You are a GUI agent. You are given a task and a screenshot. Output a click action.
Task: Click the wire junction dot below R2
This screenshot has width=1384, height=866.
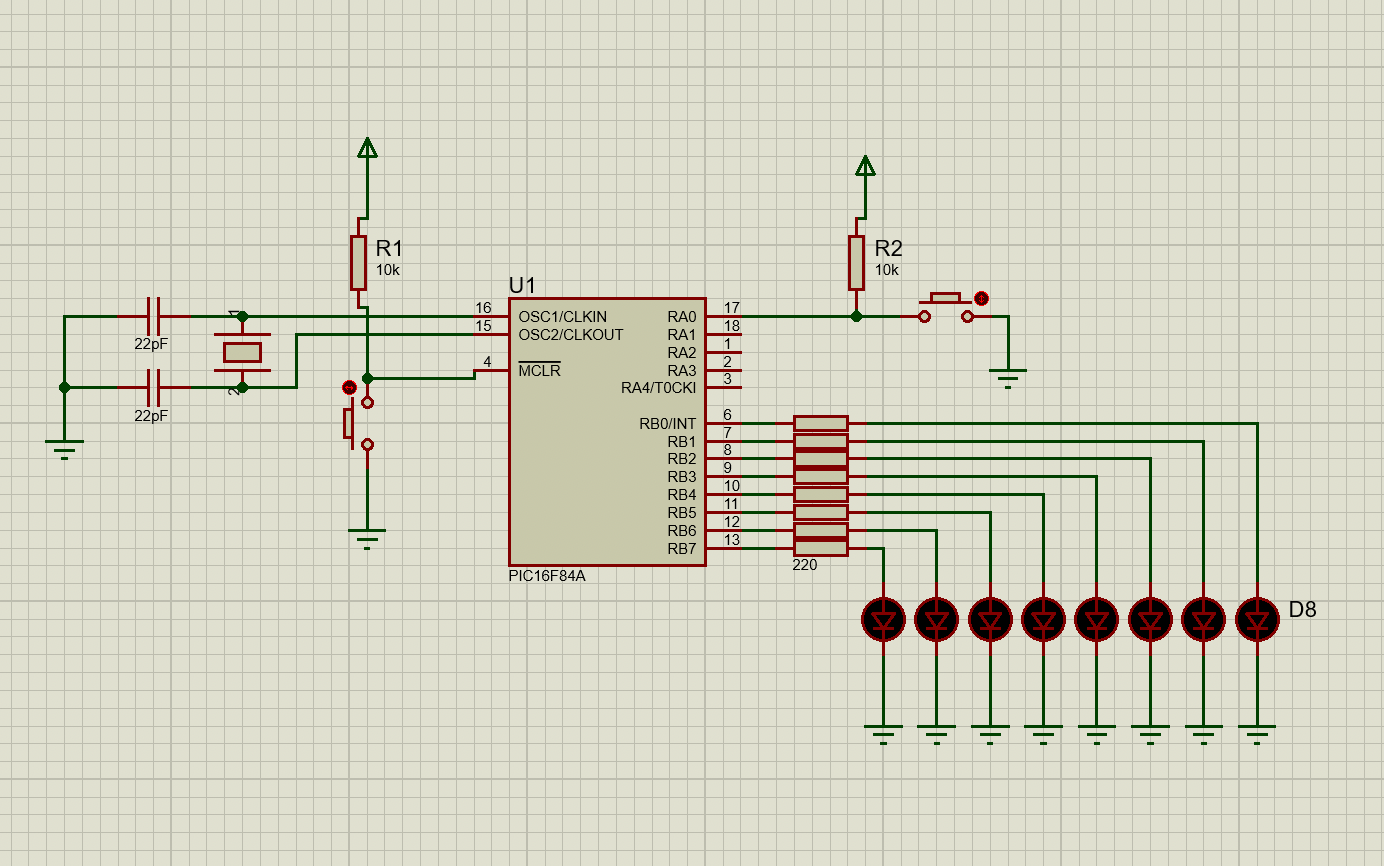point(856,316)
